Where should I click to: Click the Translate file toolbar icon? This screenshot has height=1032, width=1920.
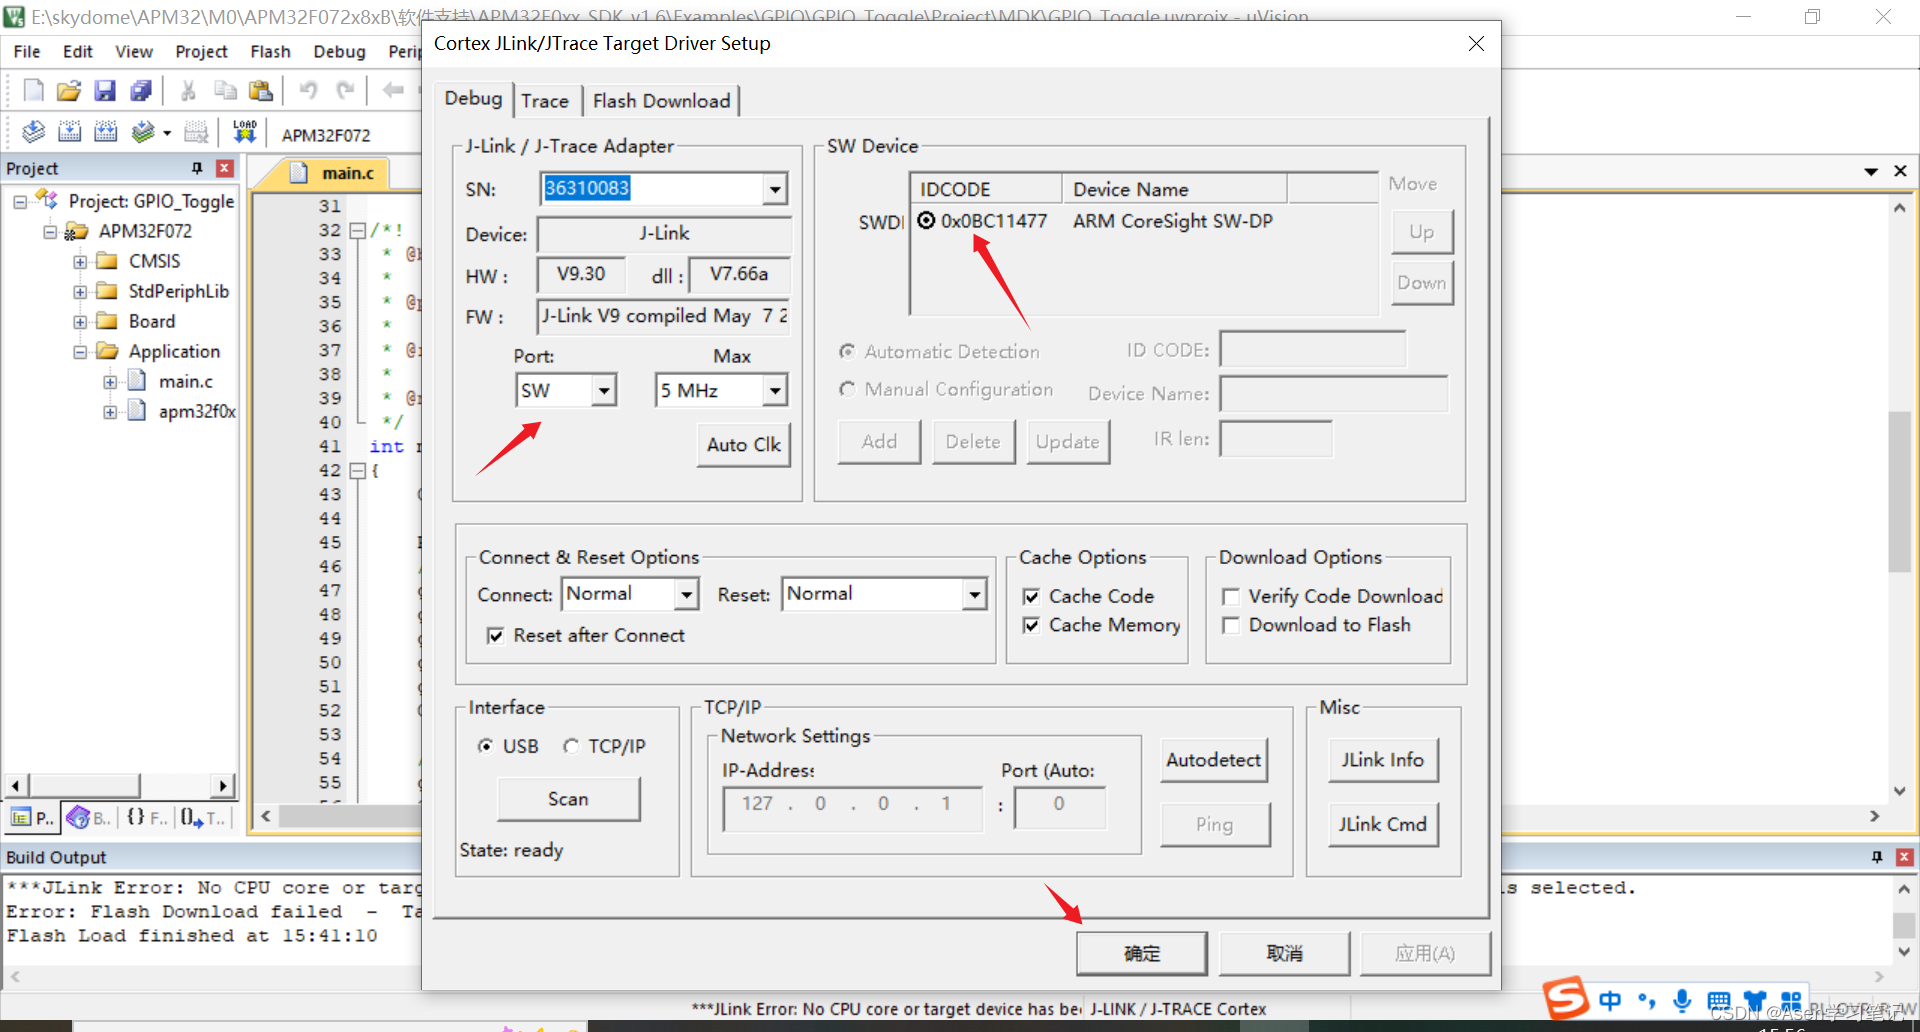(33, 132)
